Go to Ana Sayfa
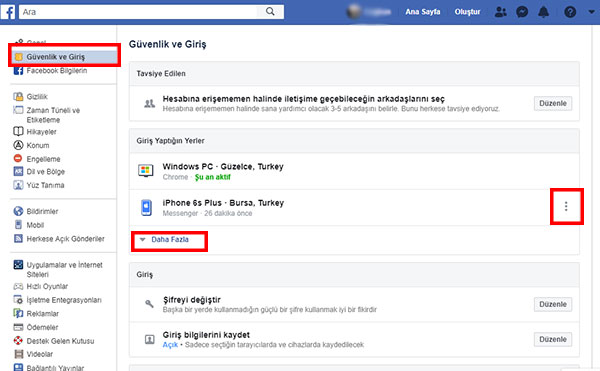The image size is (600, 371). point(423,12)
